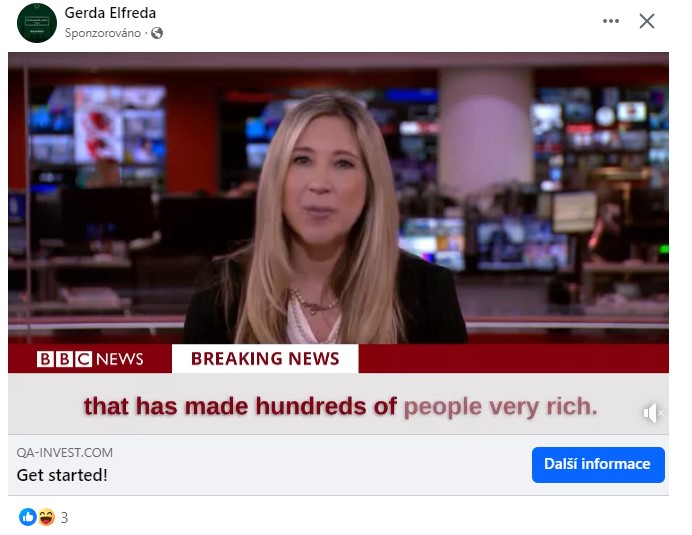The width and height of the screenshot is (692, 535).
Task: Open the reactions count showing 3
Action: [x=64, y=517]
